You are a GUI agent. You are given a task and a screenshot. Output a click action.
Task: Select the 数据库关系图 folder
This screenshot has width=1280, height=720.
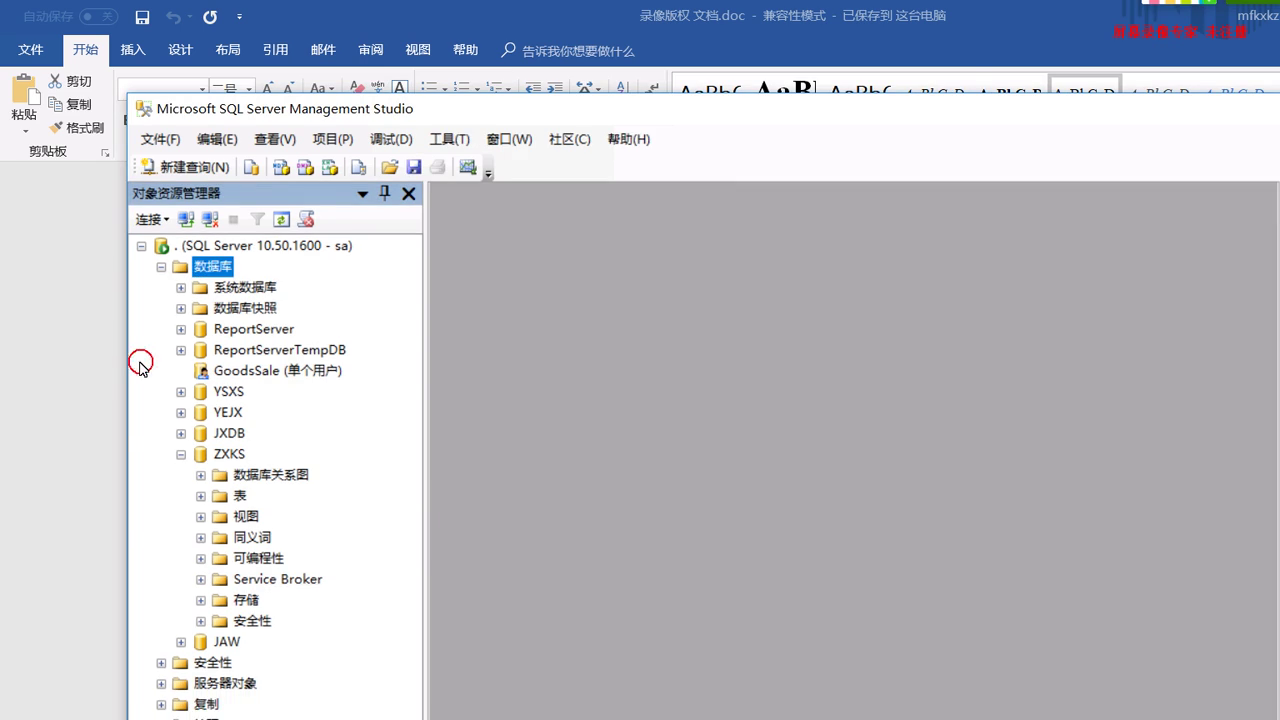[271, 475]
